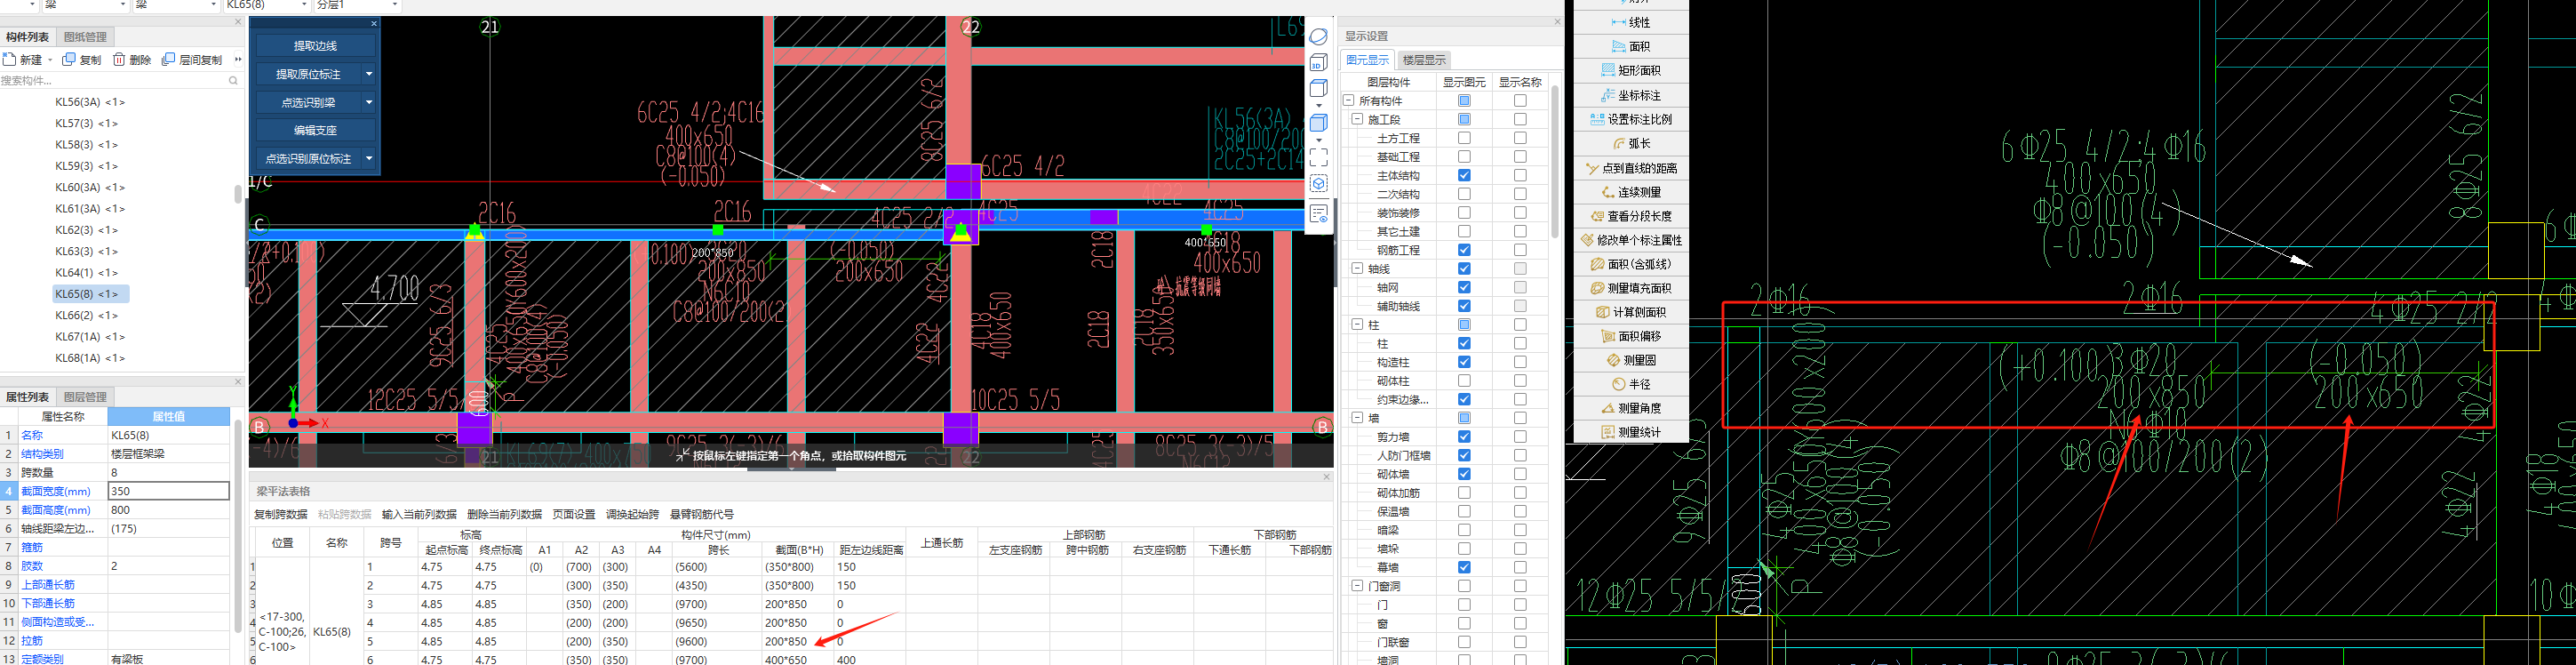2576x665 pixels.
Task: Toggle 显示图元 checkbox for 主体结构
Action: click(x=1464, y=175)
